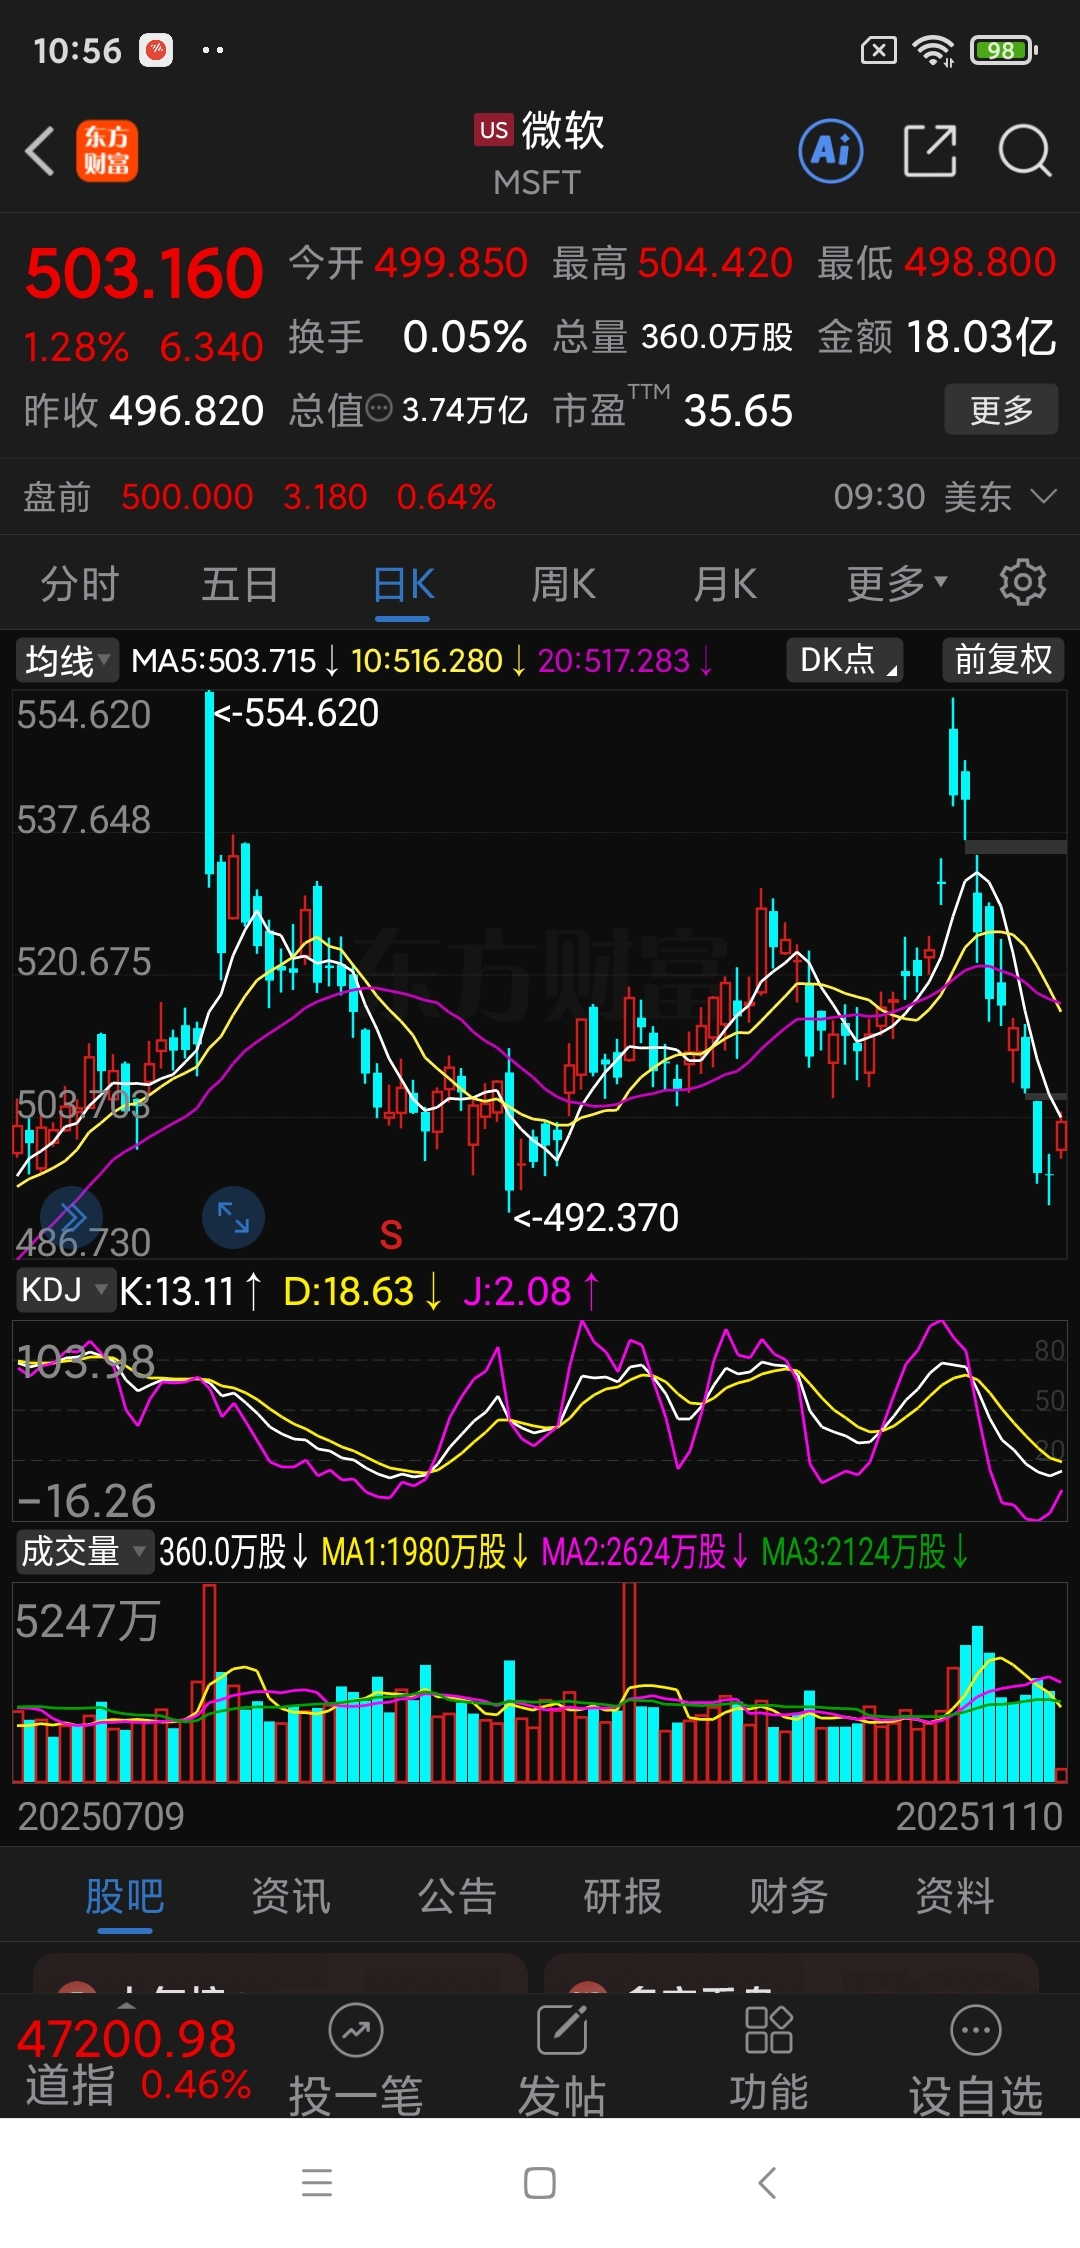
Task: Tap the MA5:503.715 value
Action: click(x=224, y=660)
